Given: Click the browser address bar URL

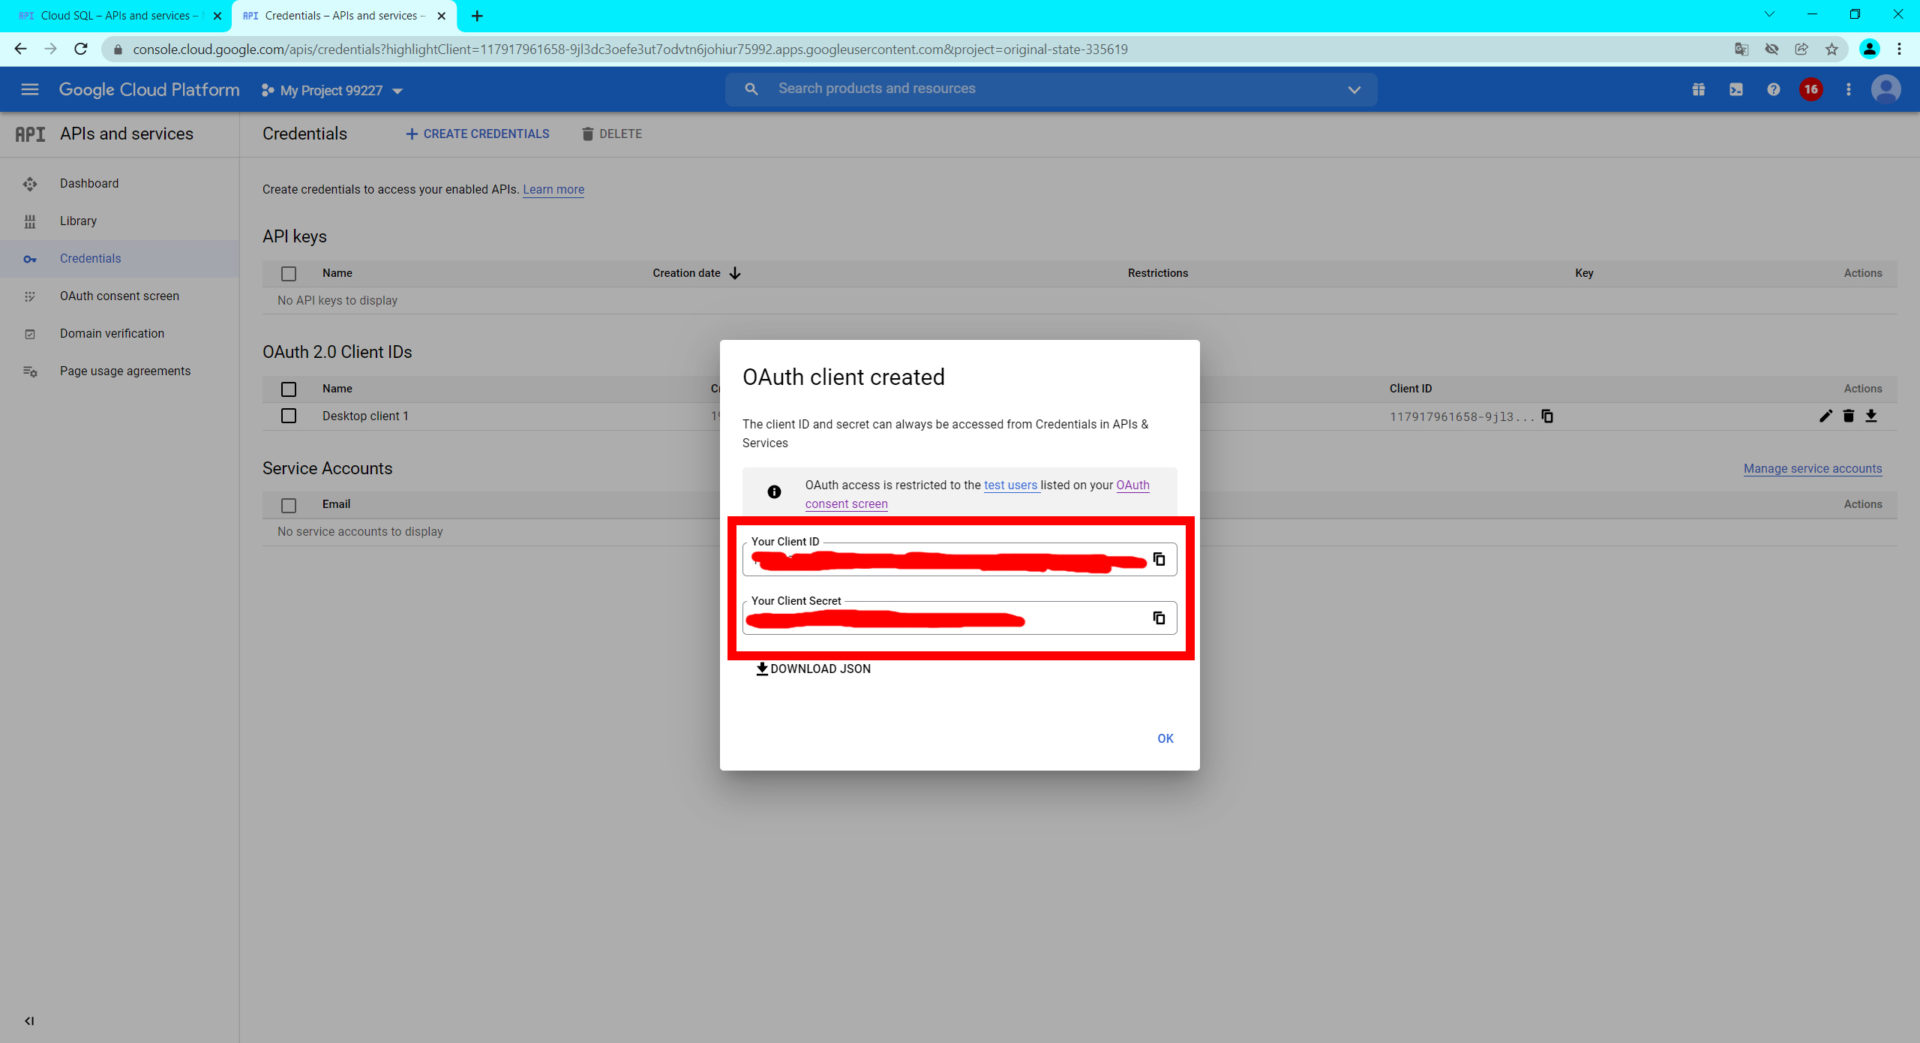Looking at the screenshot, I should point(630,49).
